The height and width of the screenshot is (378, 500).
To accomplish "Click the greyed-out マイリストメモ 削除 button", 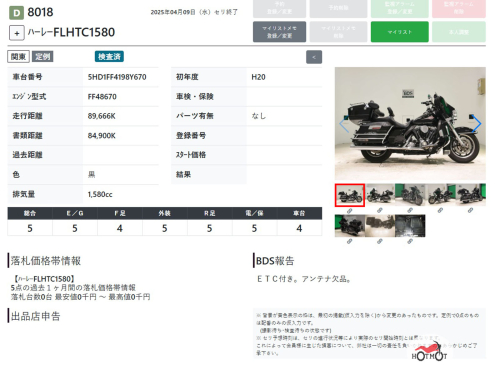I will click(x=338, y=32).
